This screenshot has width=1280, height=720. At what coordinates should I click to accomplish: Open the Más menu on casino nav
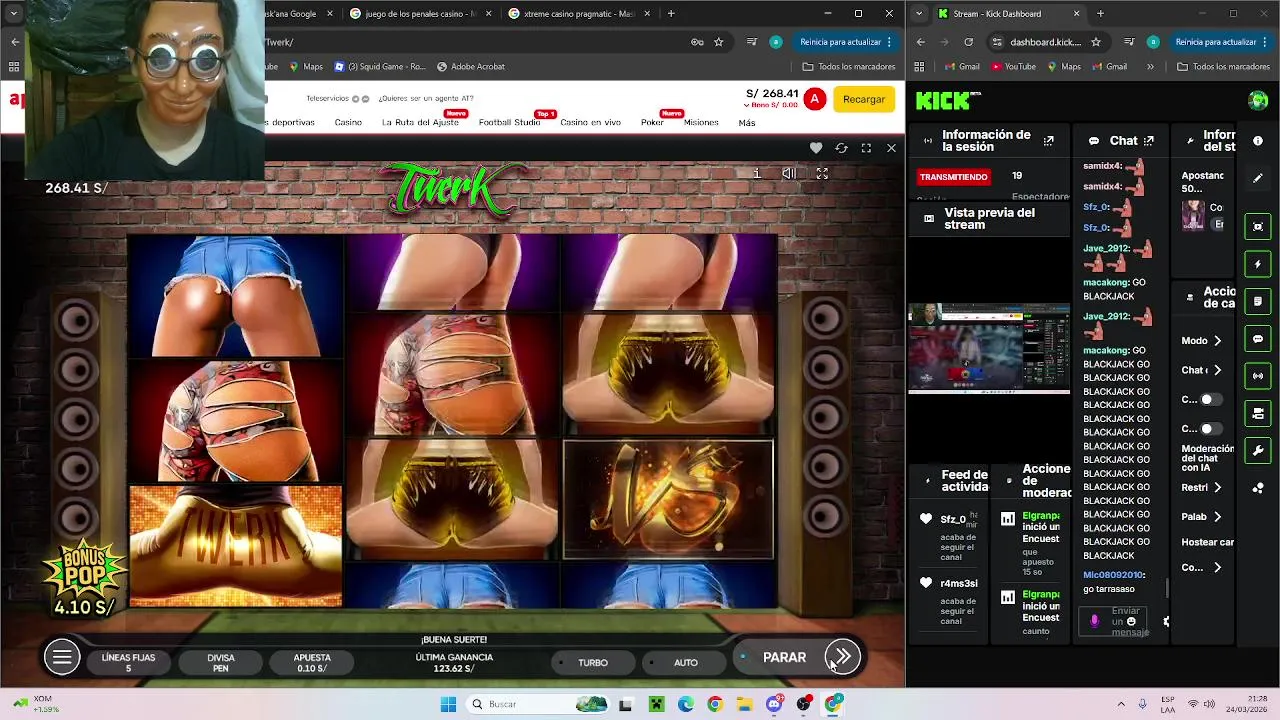coord(746,122)
